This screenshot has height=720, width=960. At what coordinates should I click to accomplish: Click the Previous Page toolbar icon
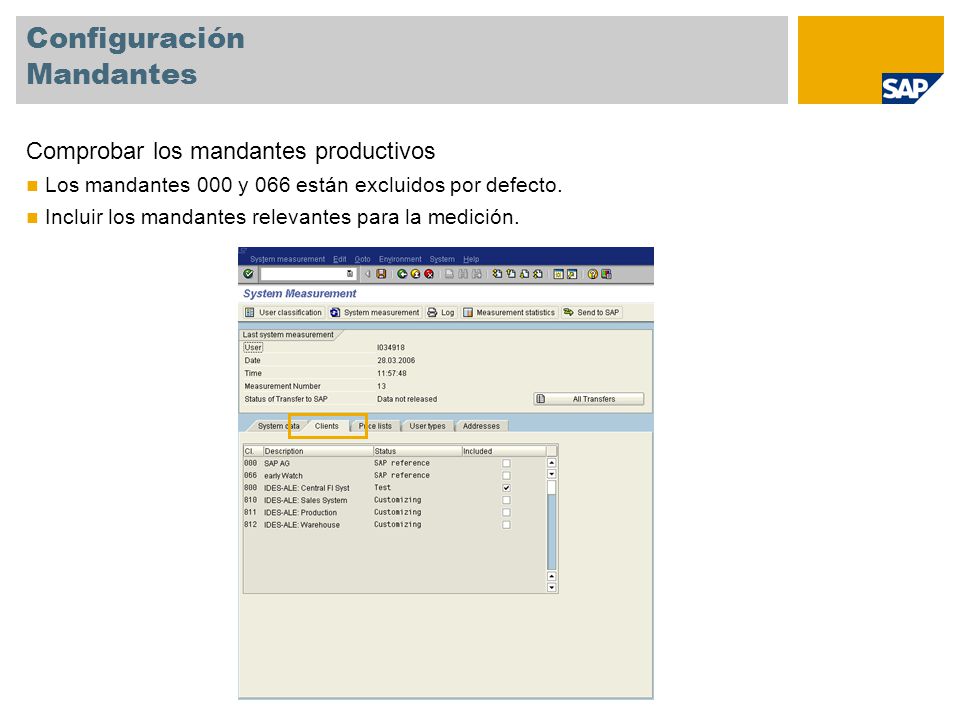click(x=511, y=274)
